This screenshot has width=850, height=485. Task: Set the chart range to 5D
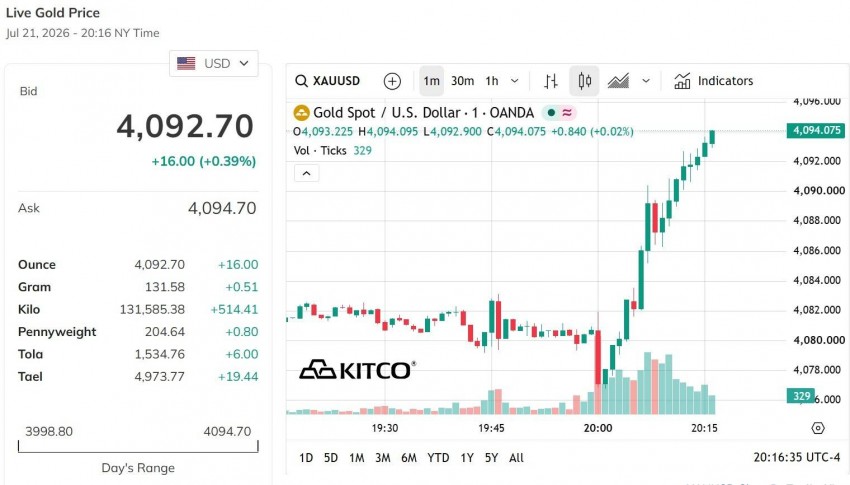pos(331,458)
